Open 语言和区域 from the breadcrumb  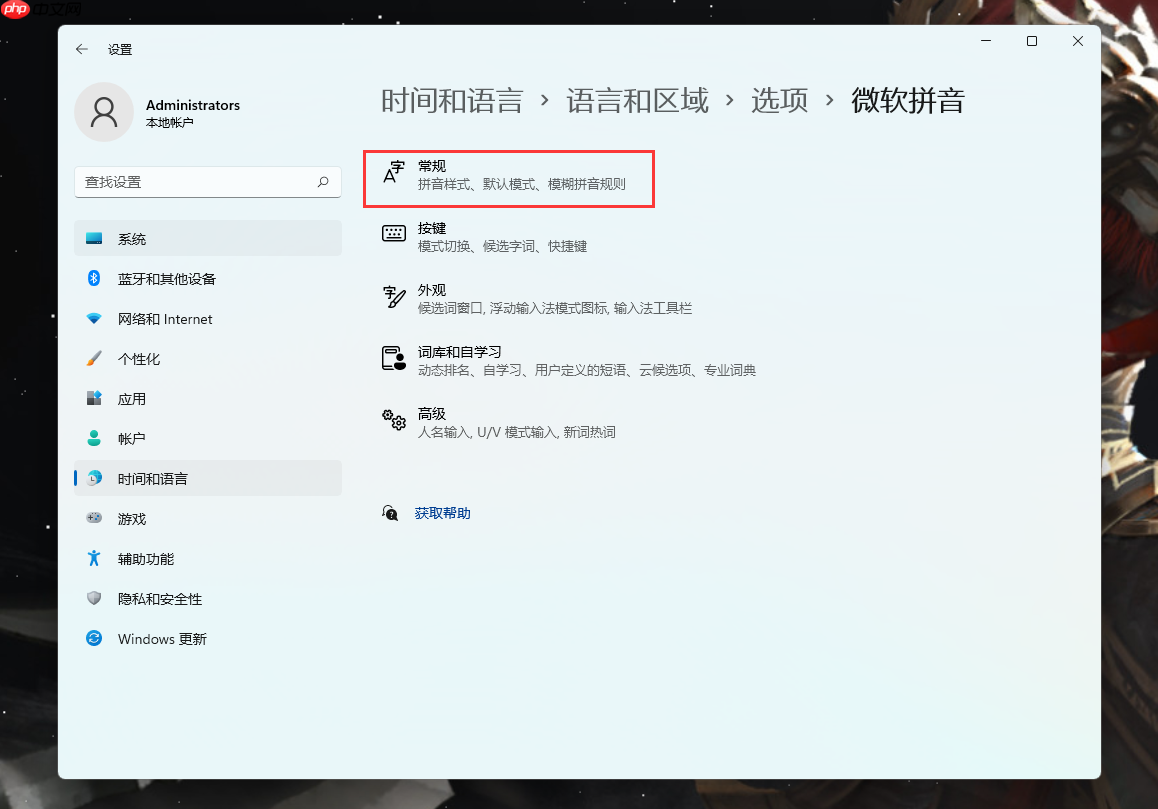click(638, 100)
